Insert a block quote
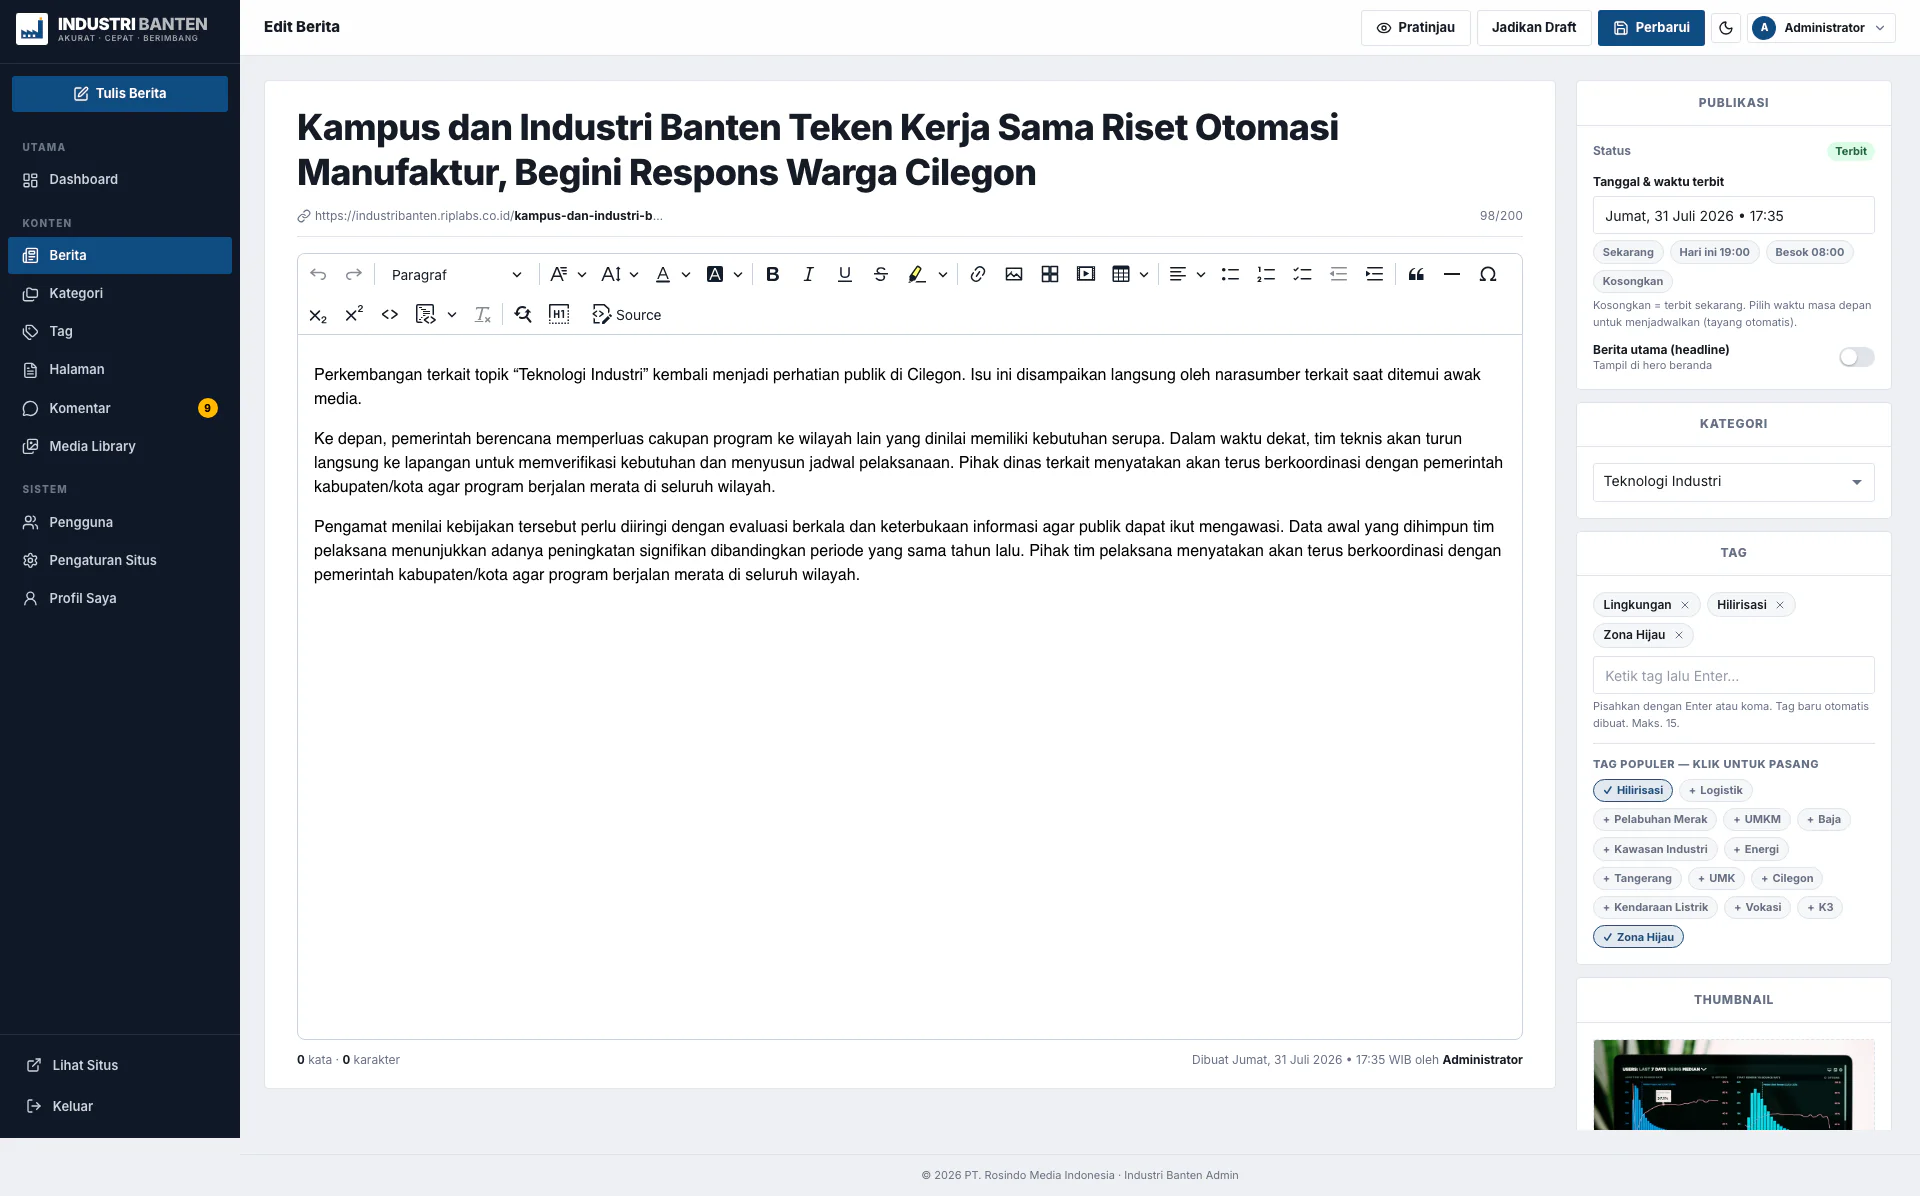The image size is (1920, 1196). click(x=1416, y=274)
